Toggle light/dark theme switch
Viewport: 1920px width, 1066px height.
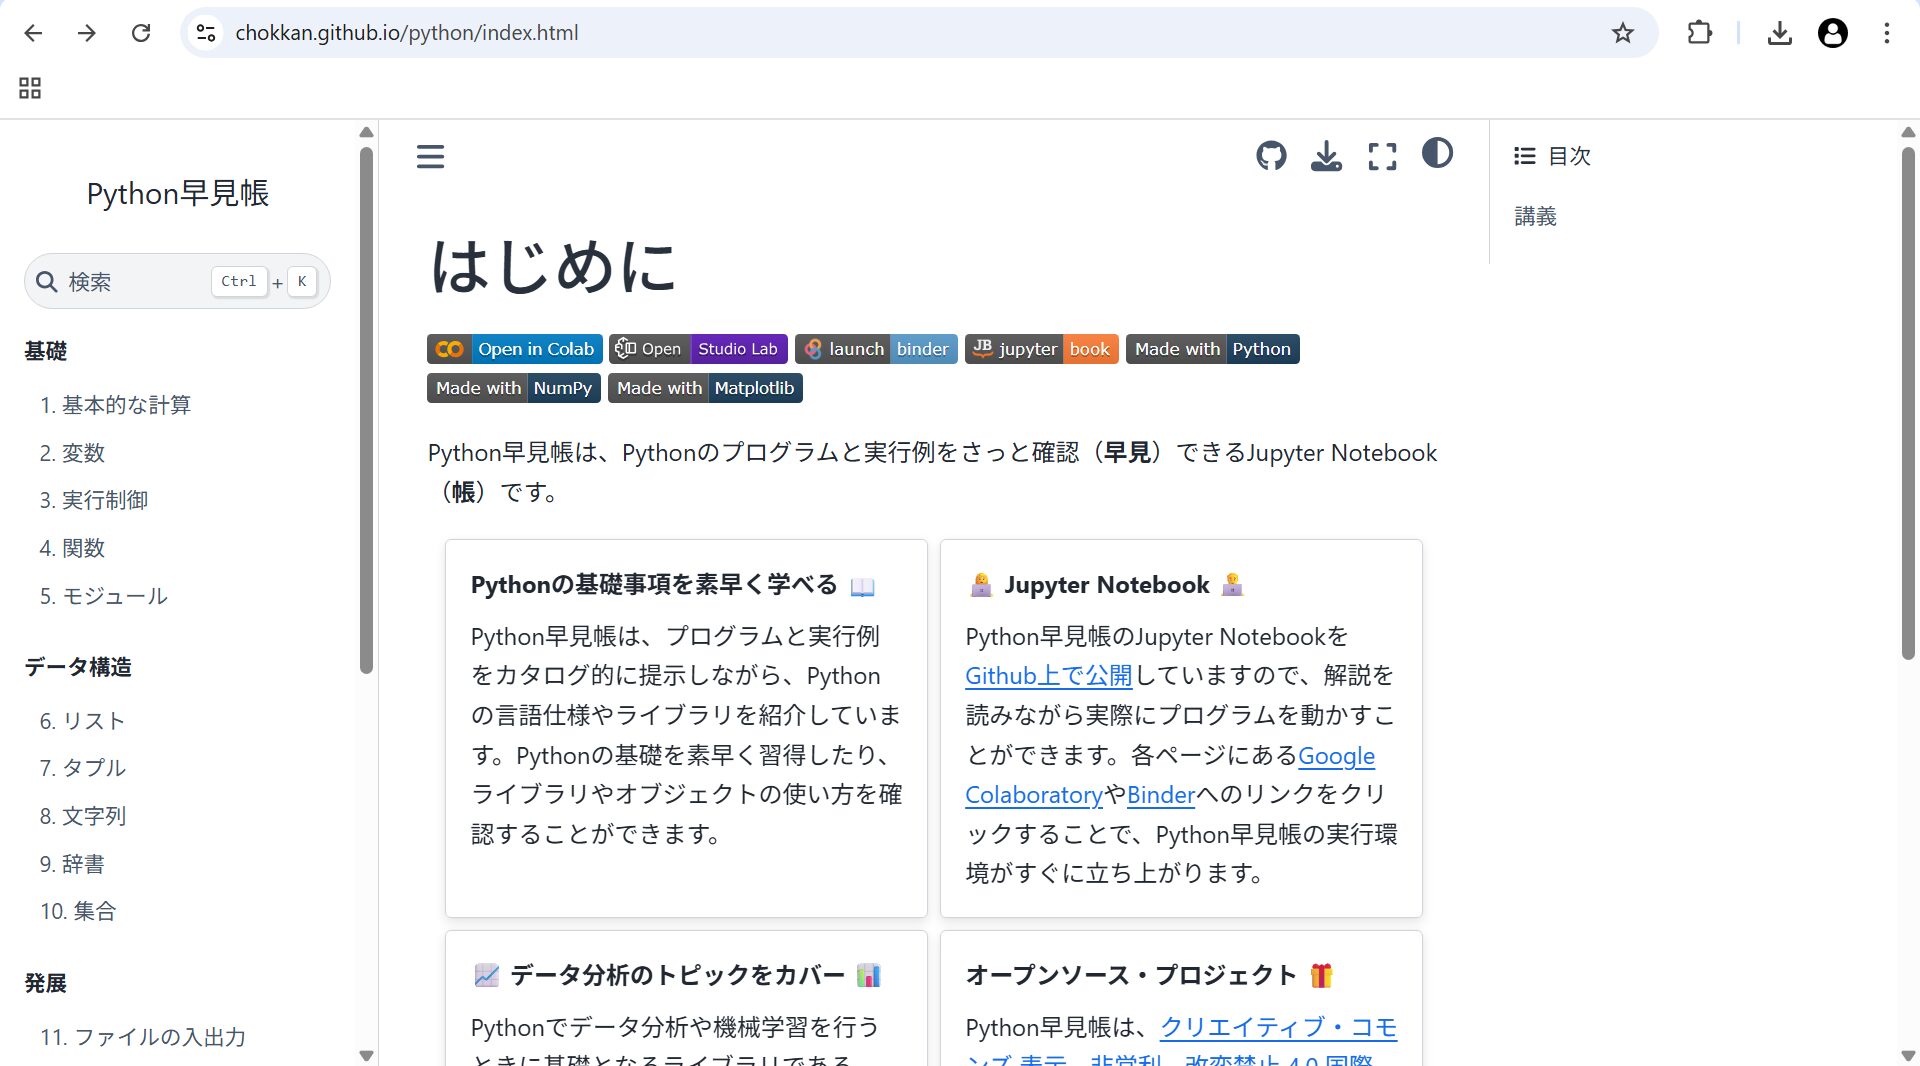tap(1437, 153)
